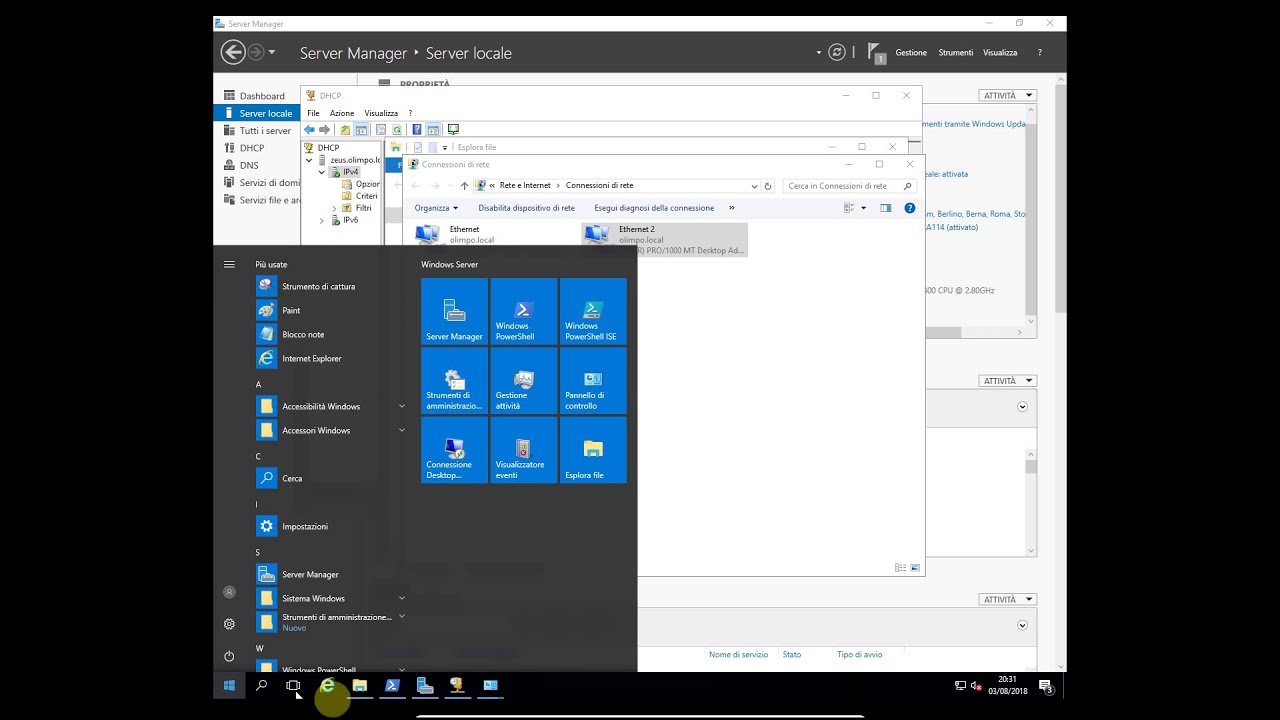The image size is (1280, 720).
Task: Click the settings gear in Start rail
Action: [229, 624]
